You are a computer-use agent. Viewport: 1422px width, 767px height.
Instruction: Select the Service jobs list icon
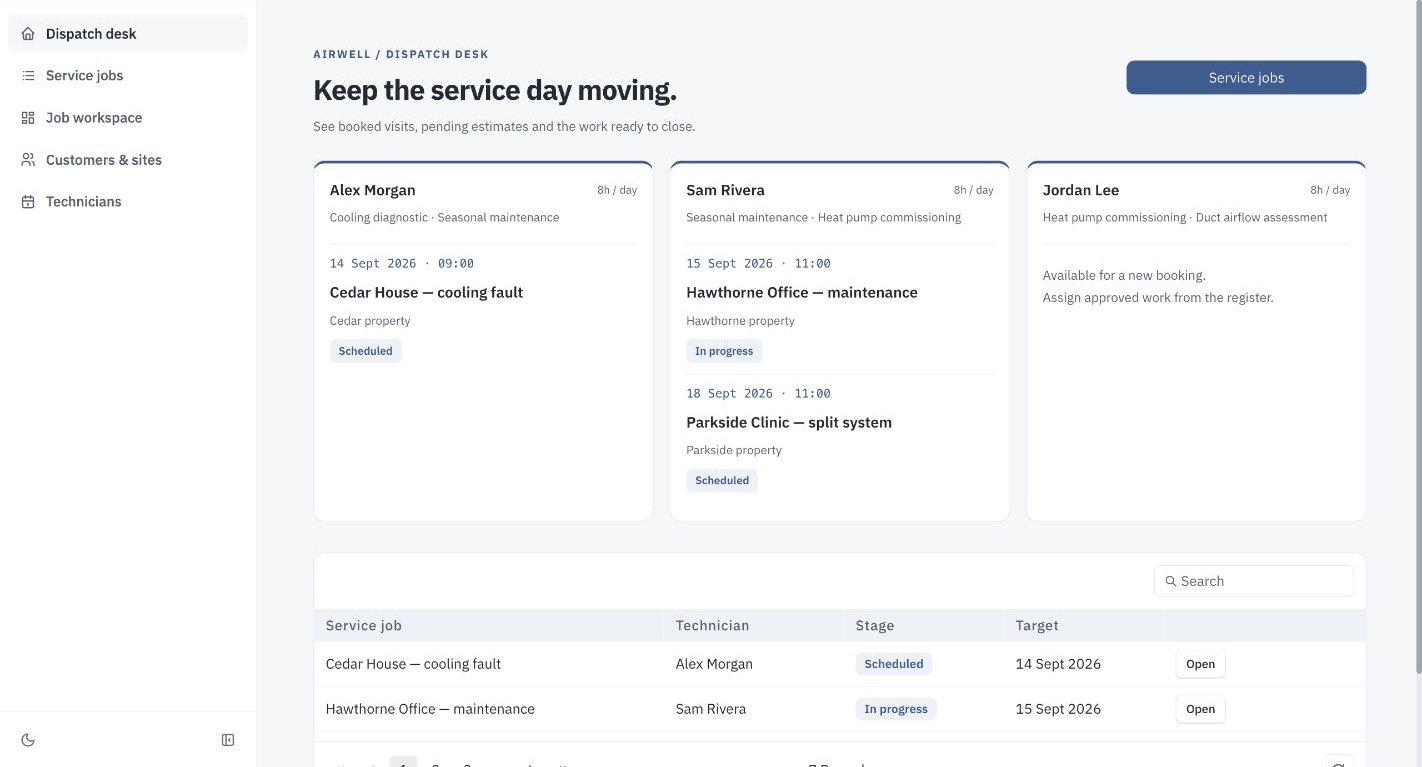point(28,76)
